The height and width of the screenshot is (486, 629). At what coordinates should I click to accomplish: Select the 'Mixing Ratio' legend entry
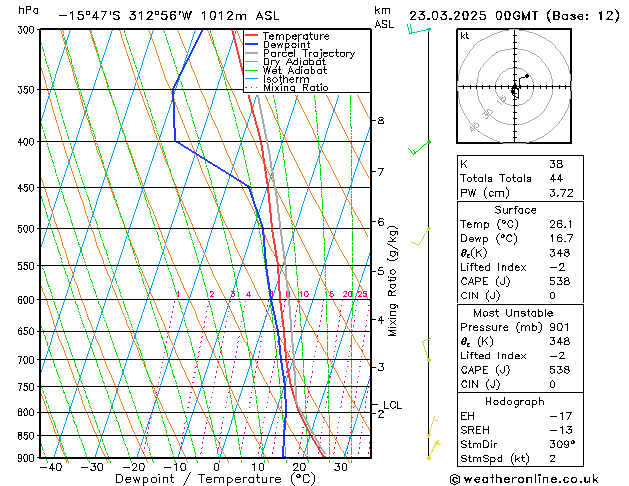tap(296, 87)
